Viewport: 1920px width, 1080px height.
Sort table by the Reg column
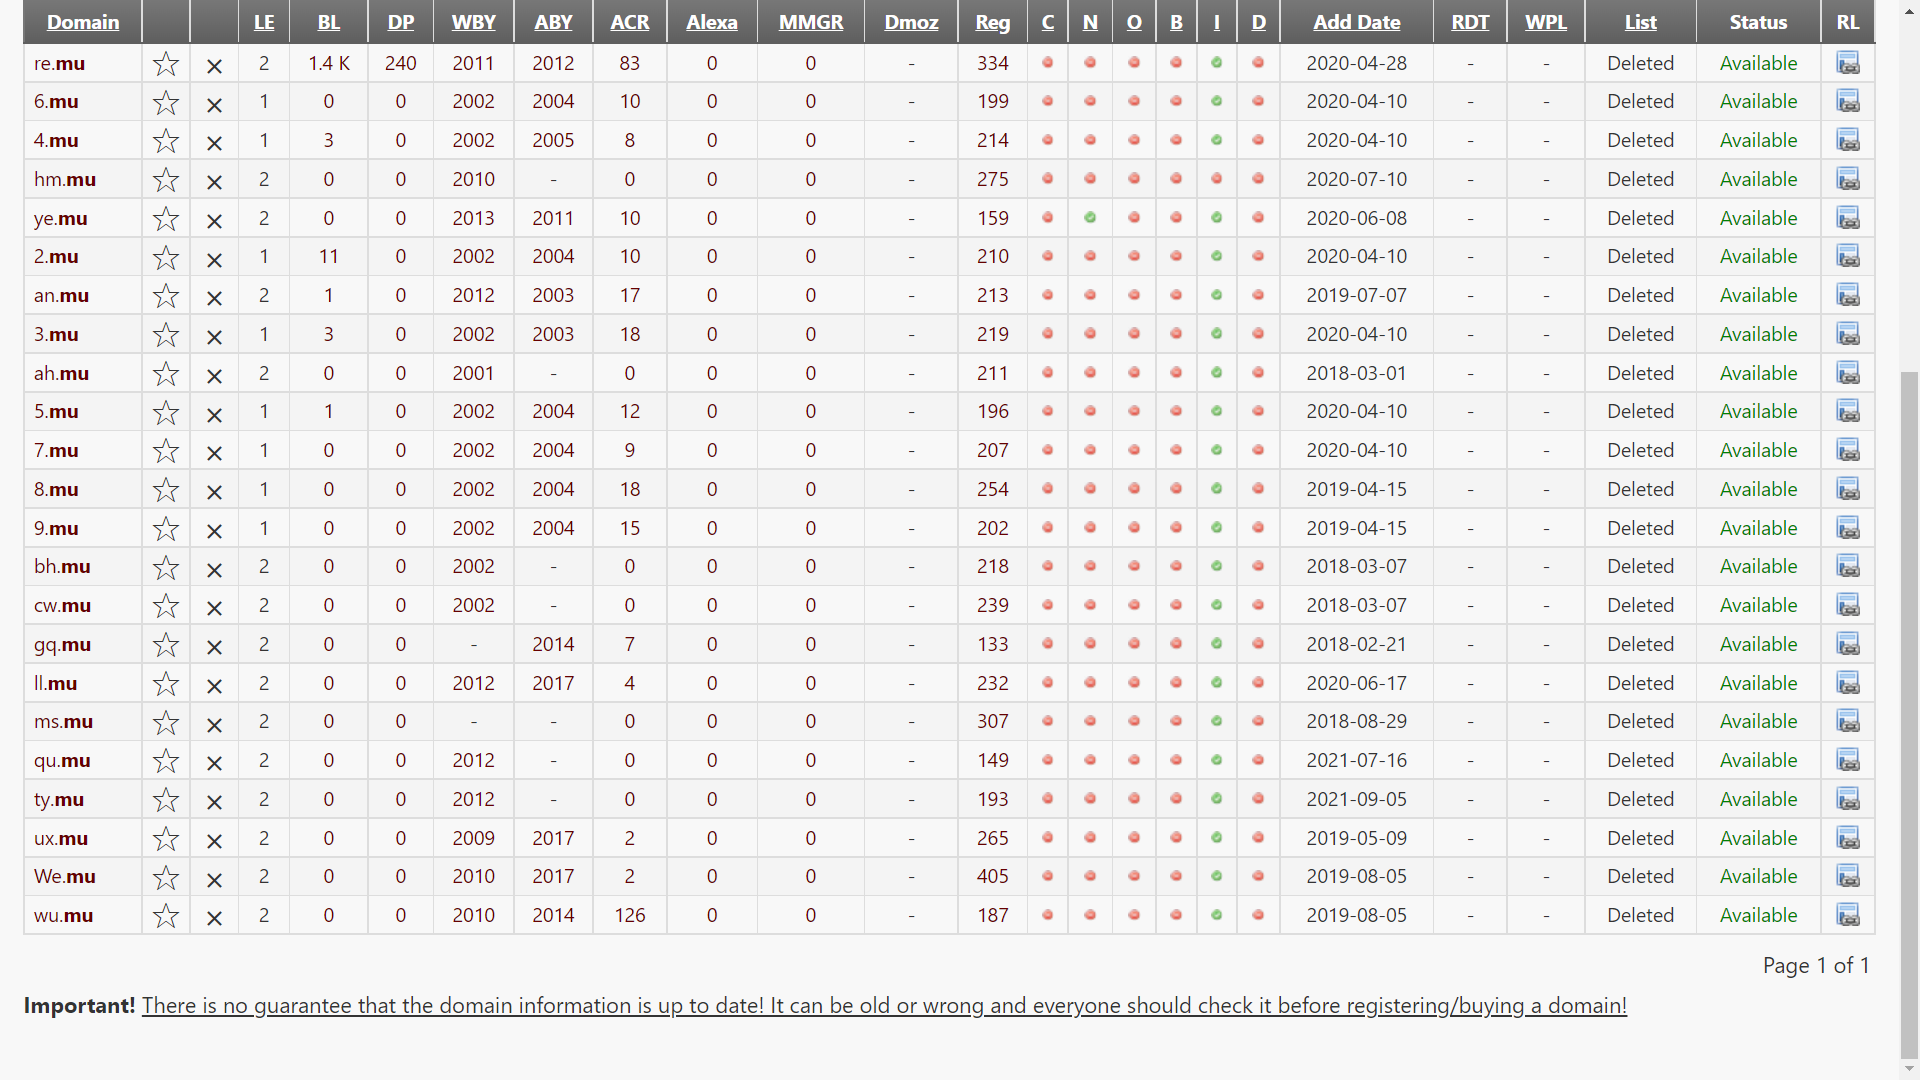click(992, 22)
